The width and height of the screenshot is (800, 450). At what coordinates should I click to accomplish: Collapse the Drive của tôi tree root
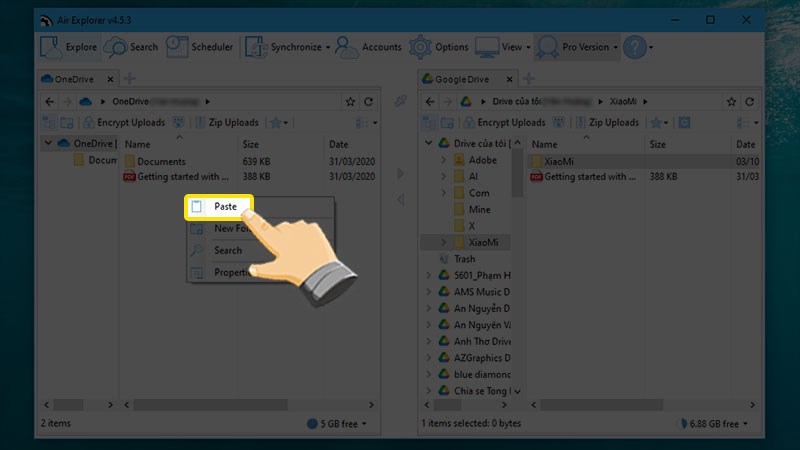point(429,143)
